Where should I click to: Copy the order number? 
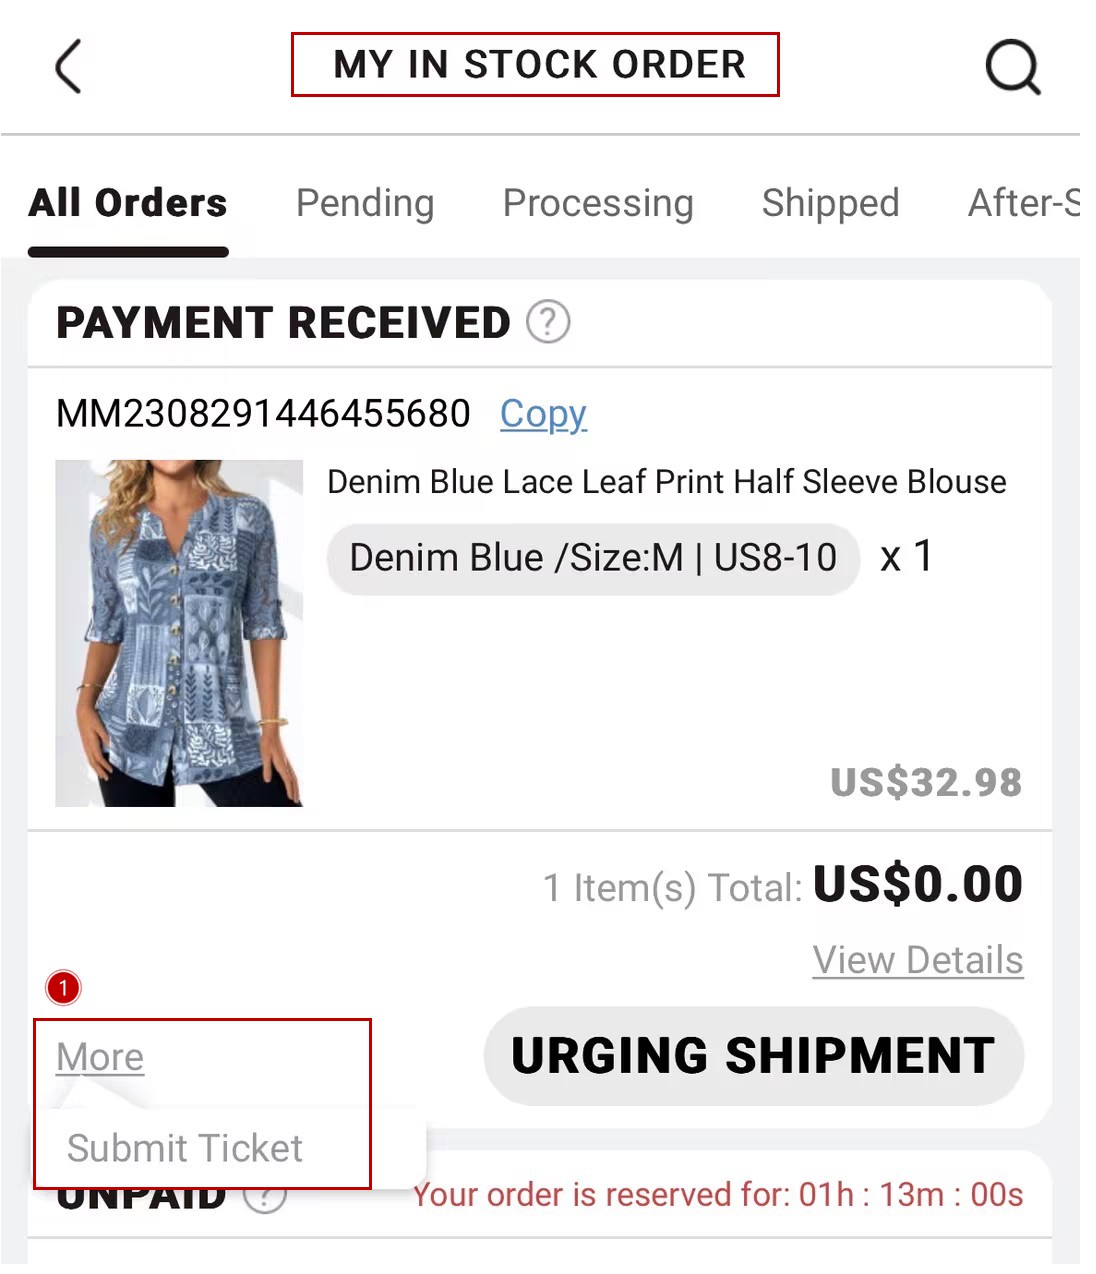coord(543,413)
